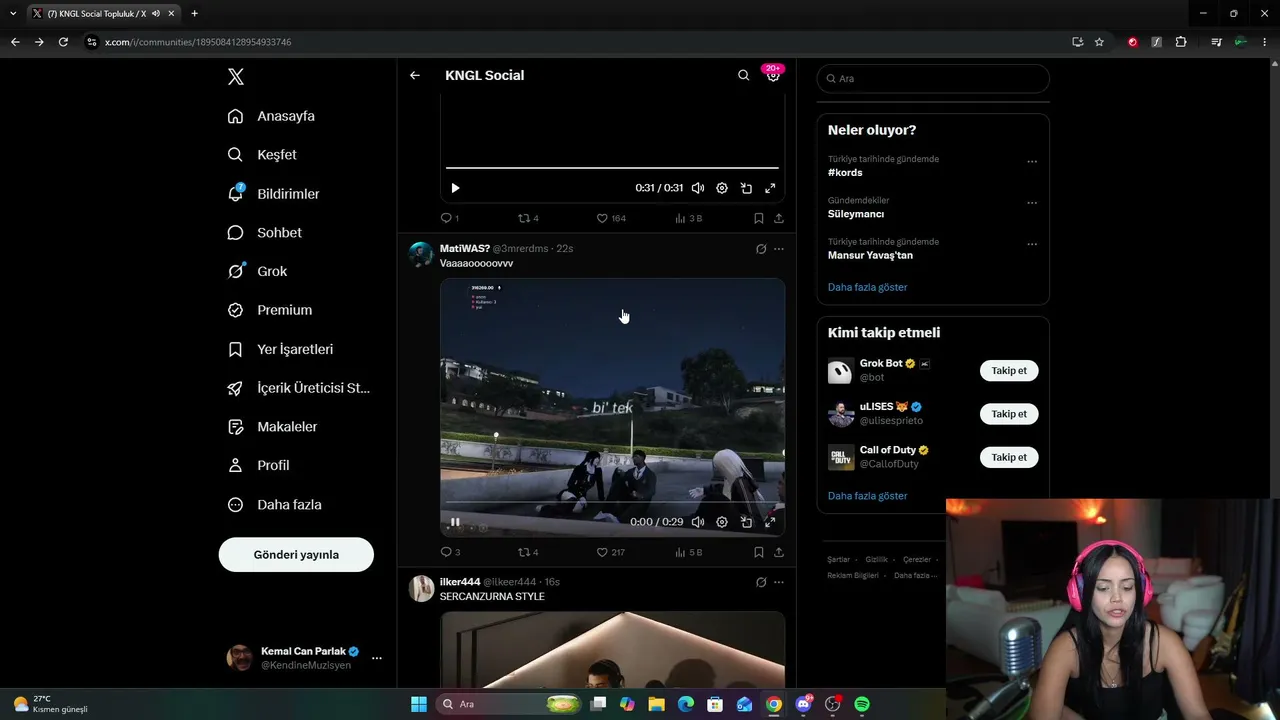Viewport: 1280px width, 720px height.
Task: Search within the KNGL Social community
Action: click(743, 75)
